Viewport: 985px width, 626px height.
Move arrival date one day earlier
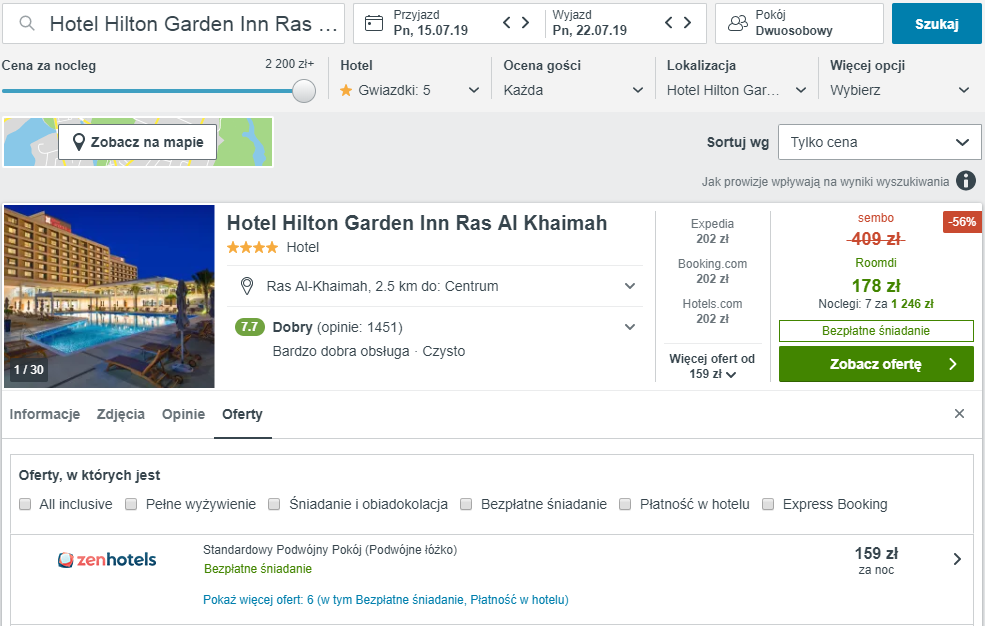coord(507,23)
